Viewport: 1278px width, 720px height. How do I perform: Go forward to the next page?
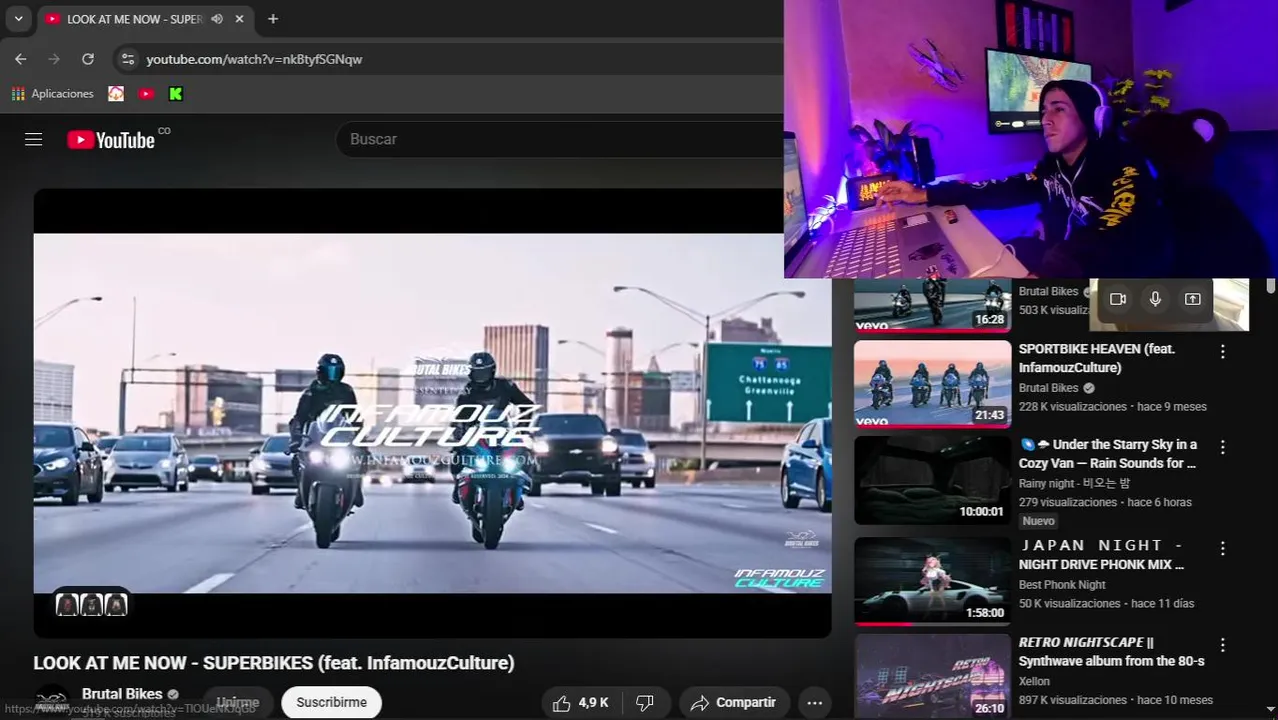tap(54, 59)
